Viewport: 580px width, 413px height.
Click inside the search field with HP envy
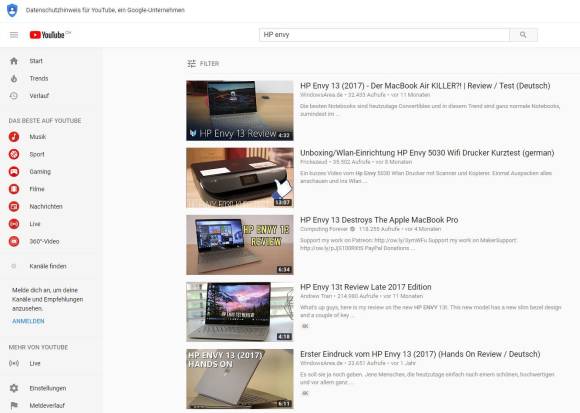click(384, 35)
